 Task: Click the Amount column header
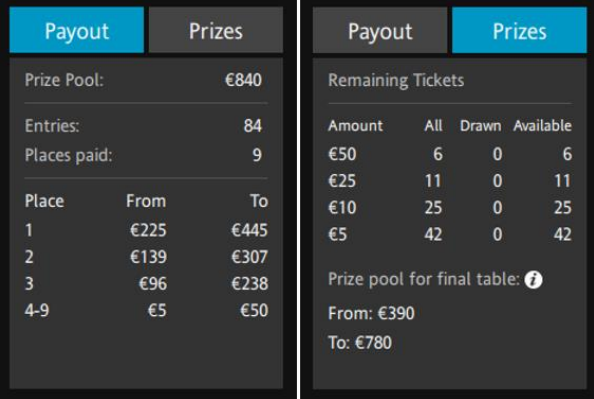pyautogui.click(x=355, y=126)
